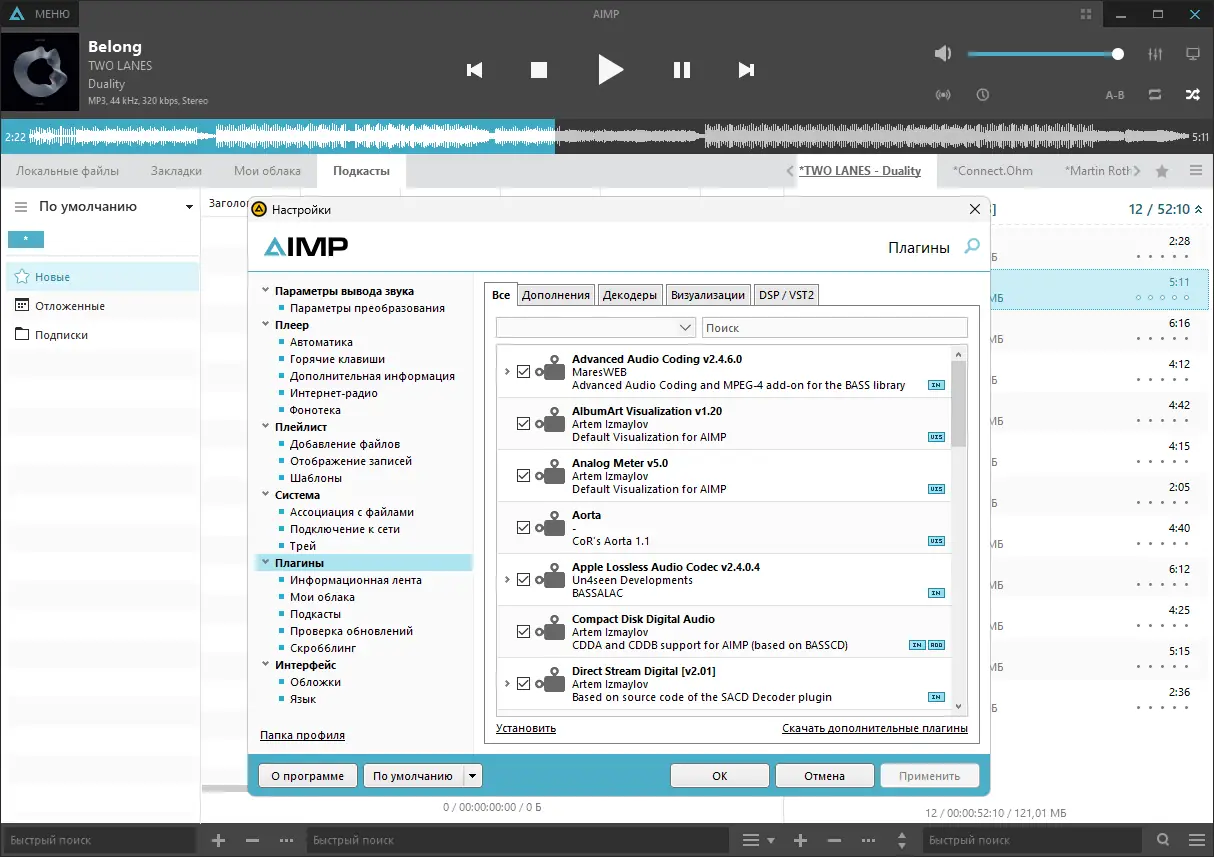This screenshot has height=857, width=1214.
Task: Switch to the Визуализации plugins tab
Action: coord(708,295)
